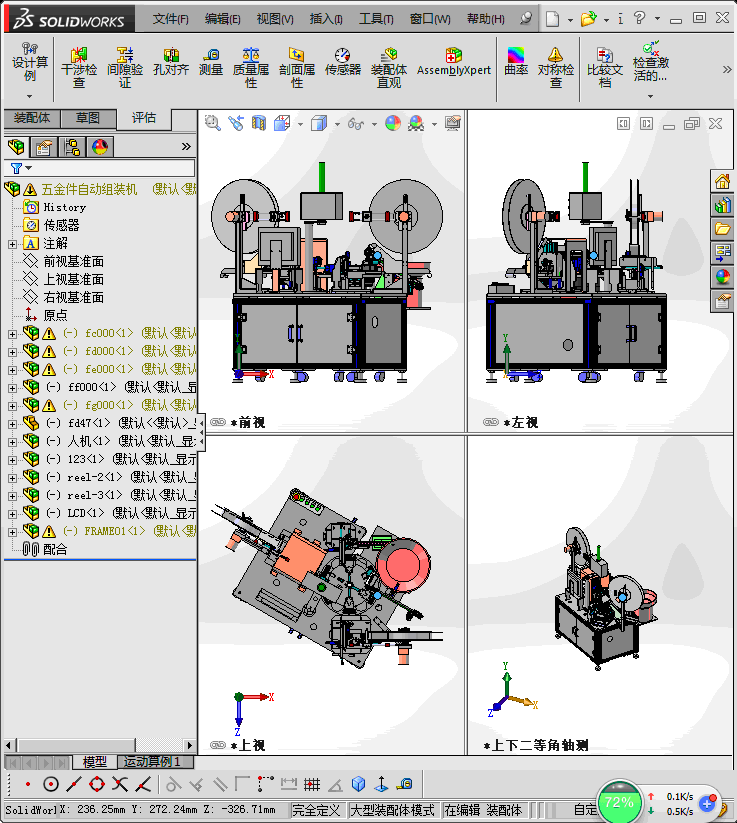Open the 测量 measure tool
737x823 pixels.
pos(211,61)
